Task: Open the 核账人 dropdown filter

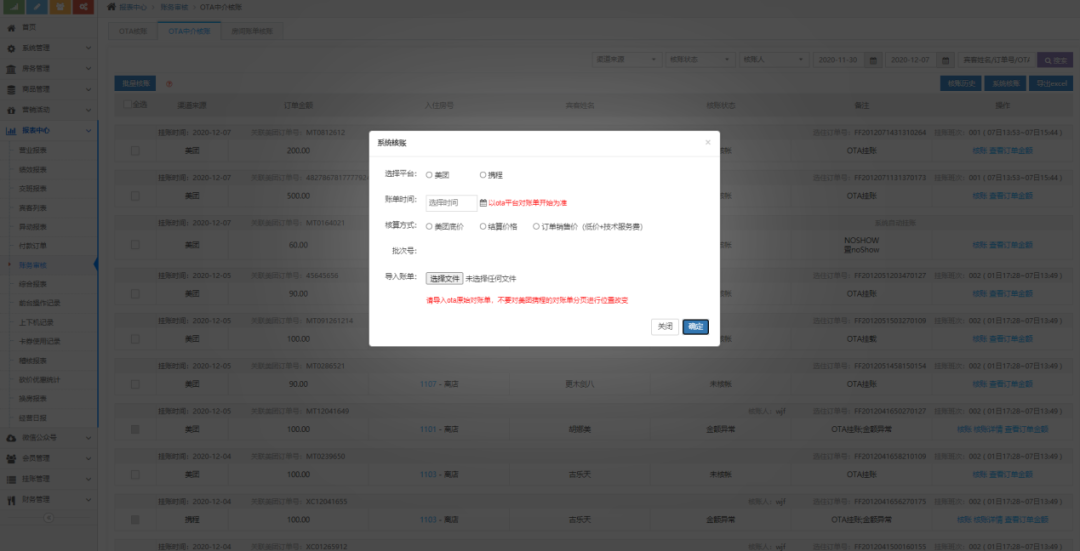Action: [x=773, y=61]
